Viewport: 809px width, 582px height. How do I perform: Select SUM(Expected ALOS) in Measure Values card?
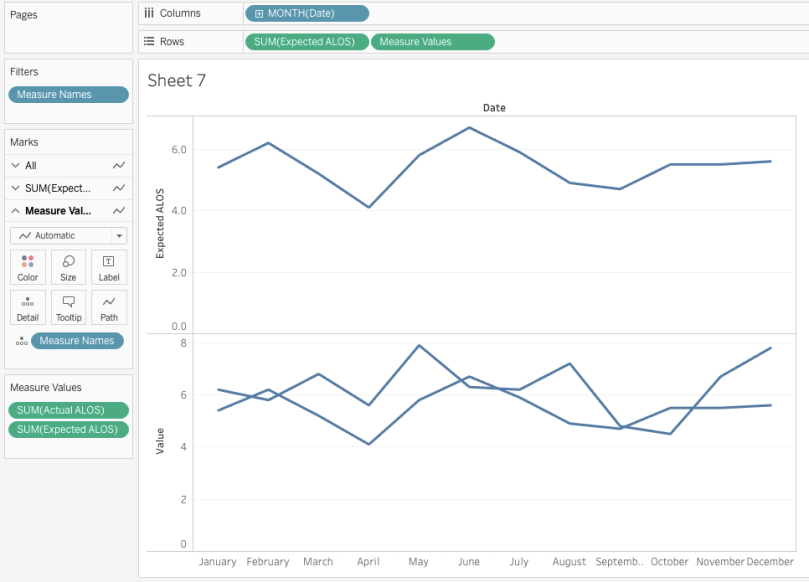(68, 430)
